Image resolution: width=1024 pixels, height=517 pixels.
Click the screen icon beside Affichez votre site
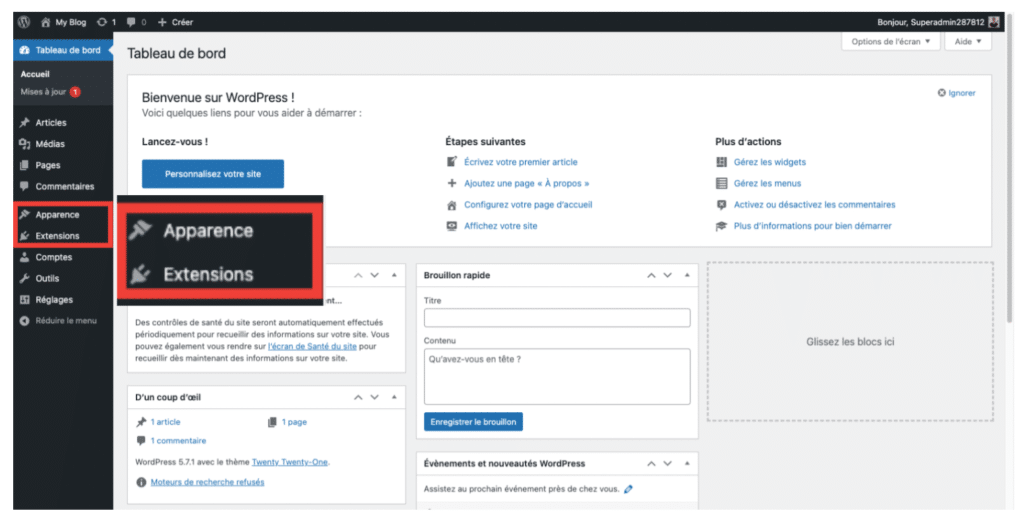[451, 226]
